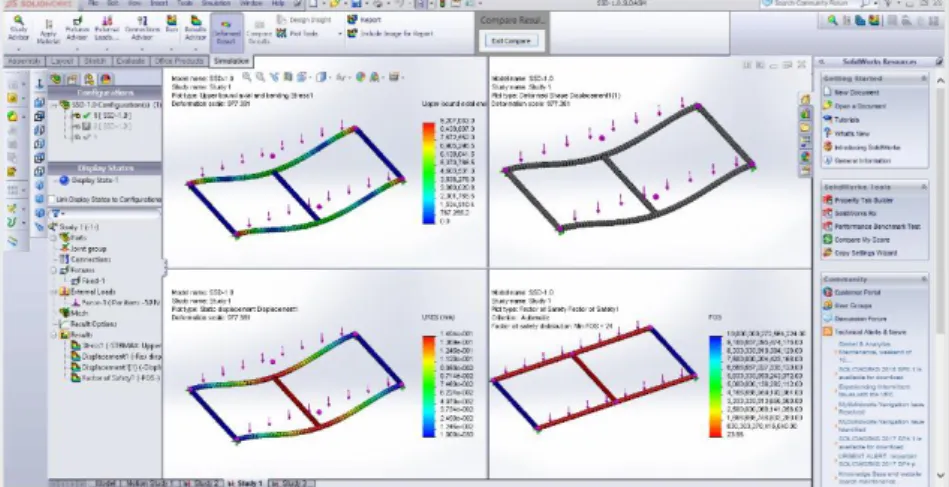Select the Joint group tree item

tap(84, 249)
